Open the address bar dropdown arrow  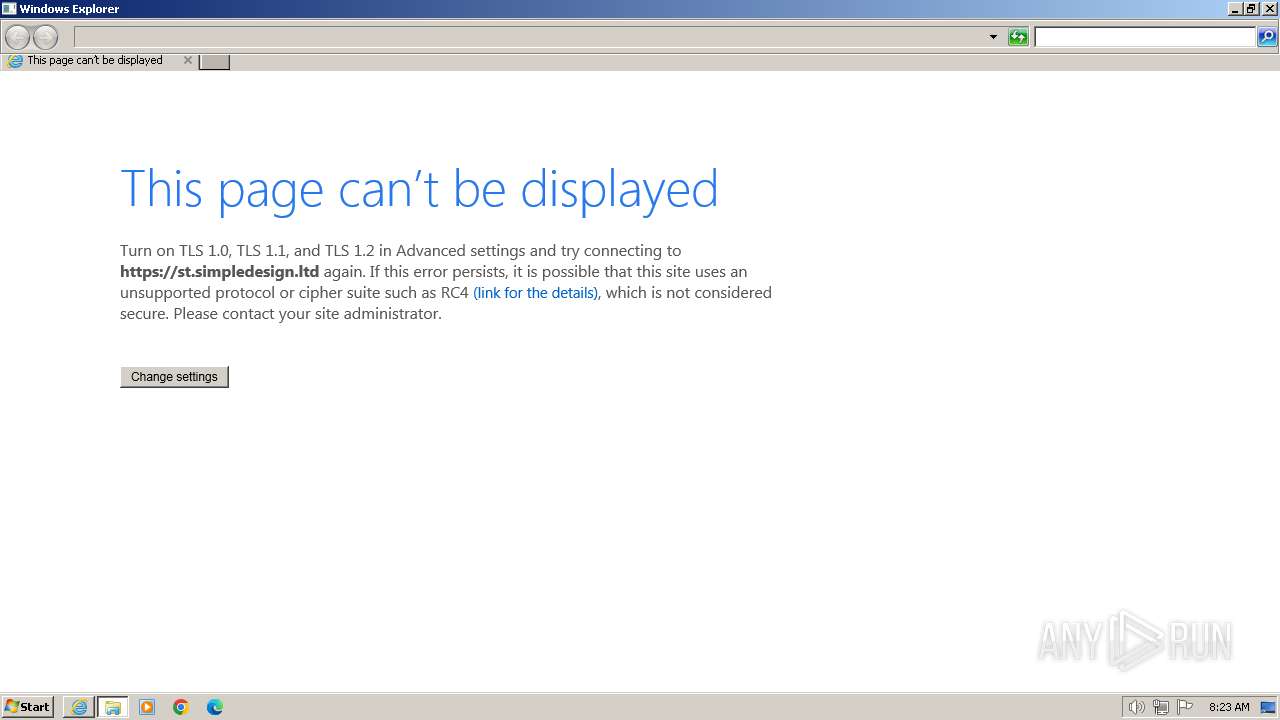993,37
